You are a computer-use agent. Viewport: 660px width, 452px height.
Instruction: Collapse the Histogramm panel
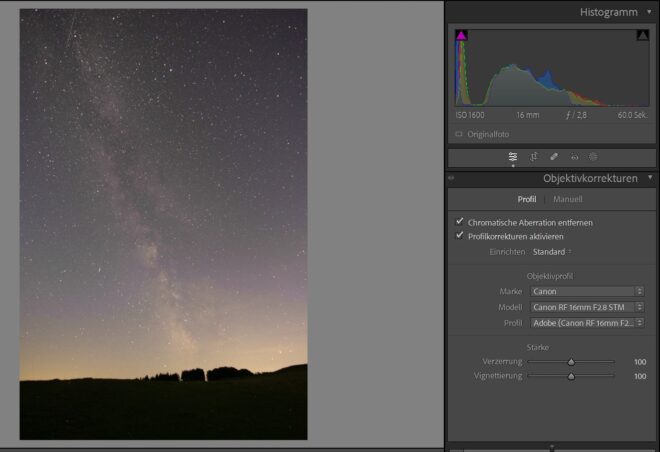tap(650, 12)
